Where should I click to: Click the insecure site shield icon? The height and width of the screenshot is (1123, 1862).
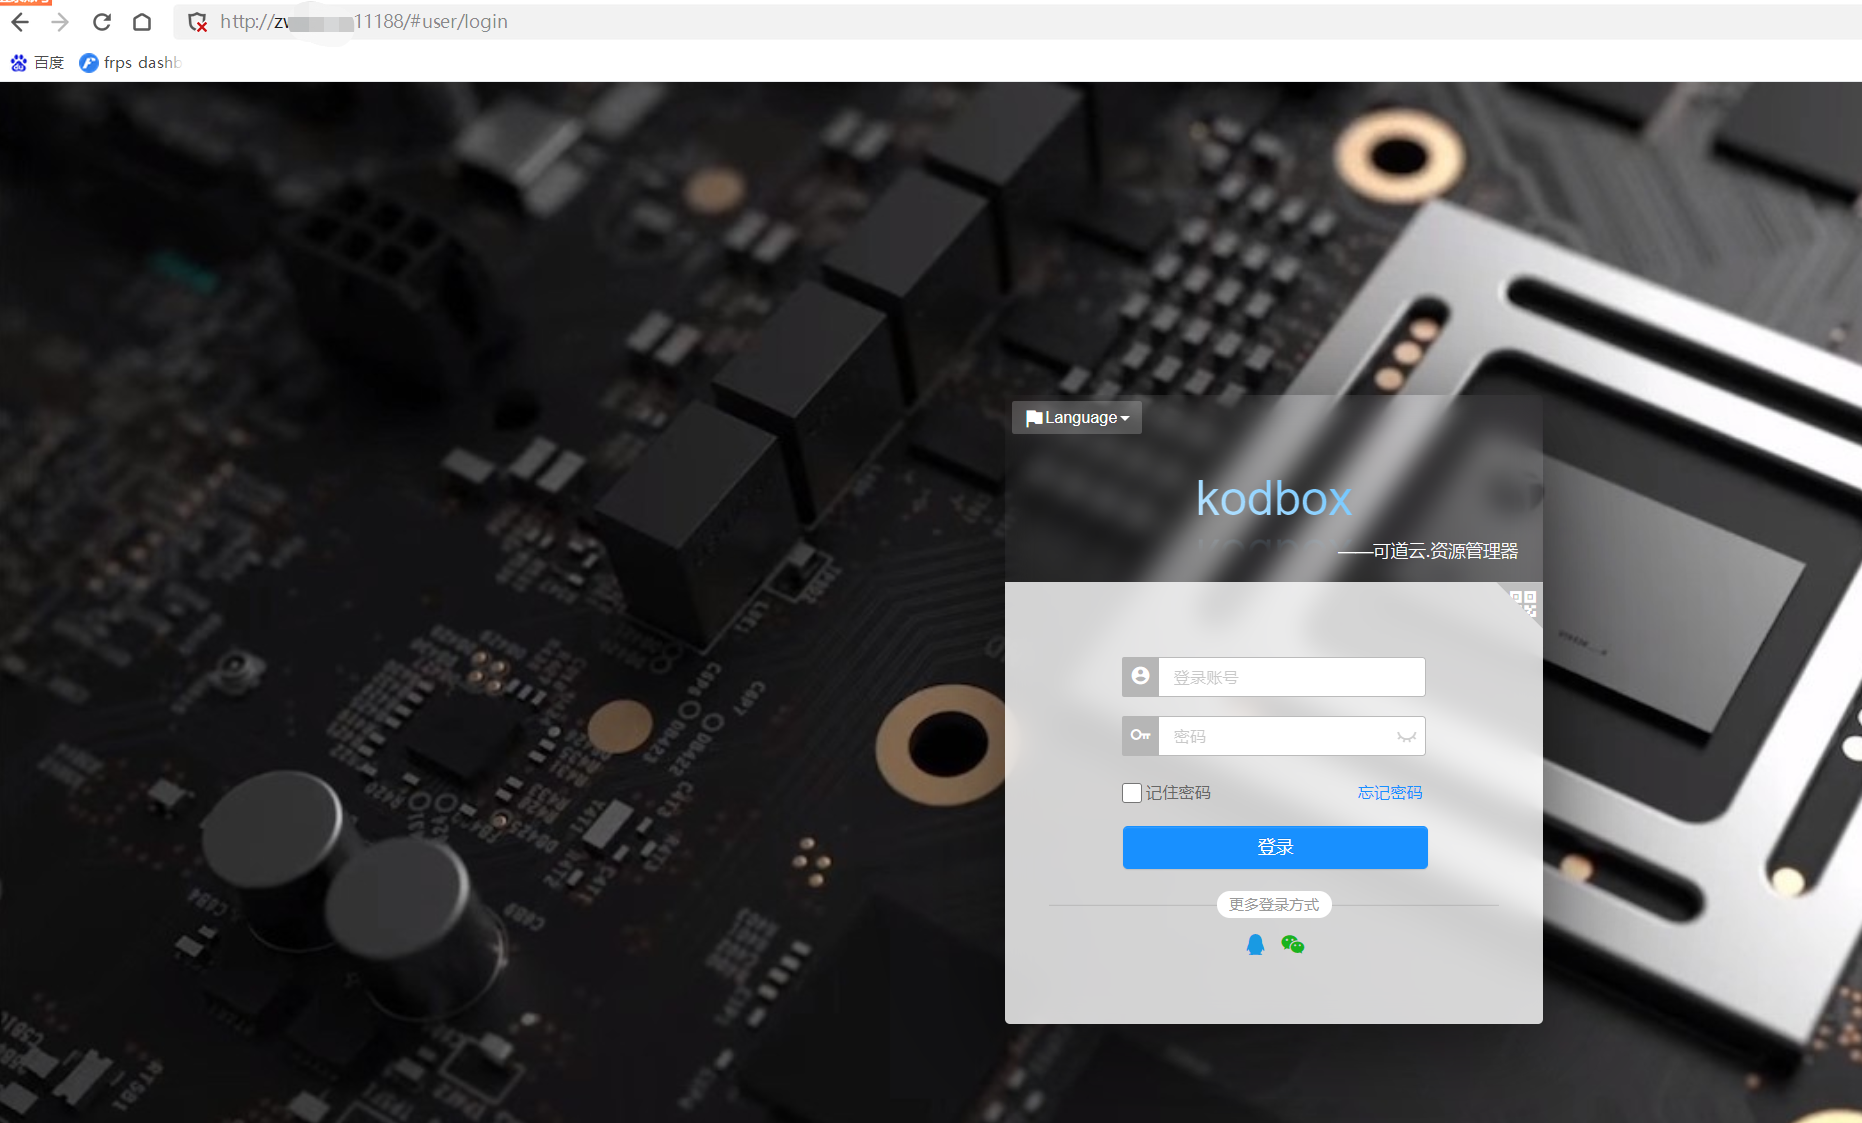[x=197, y=22]
